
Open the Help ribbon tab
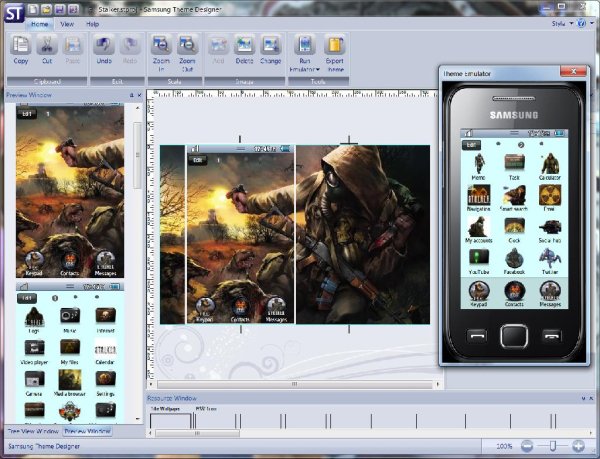(92, 24)
